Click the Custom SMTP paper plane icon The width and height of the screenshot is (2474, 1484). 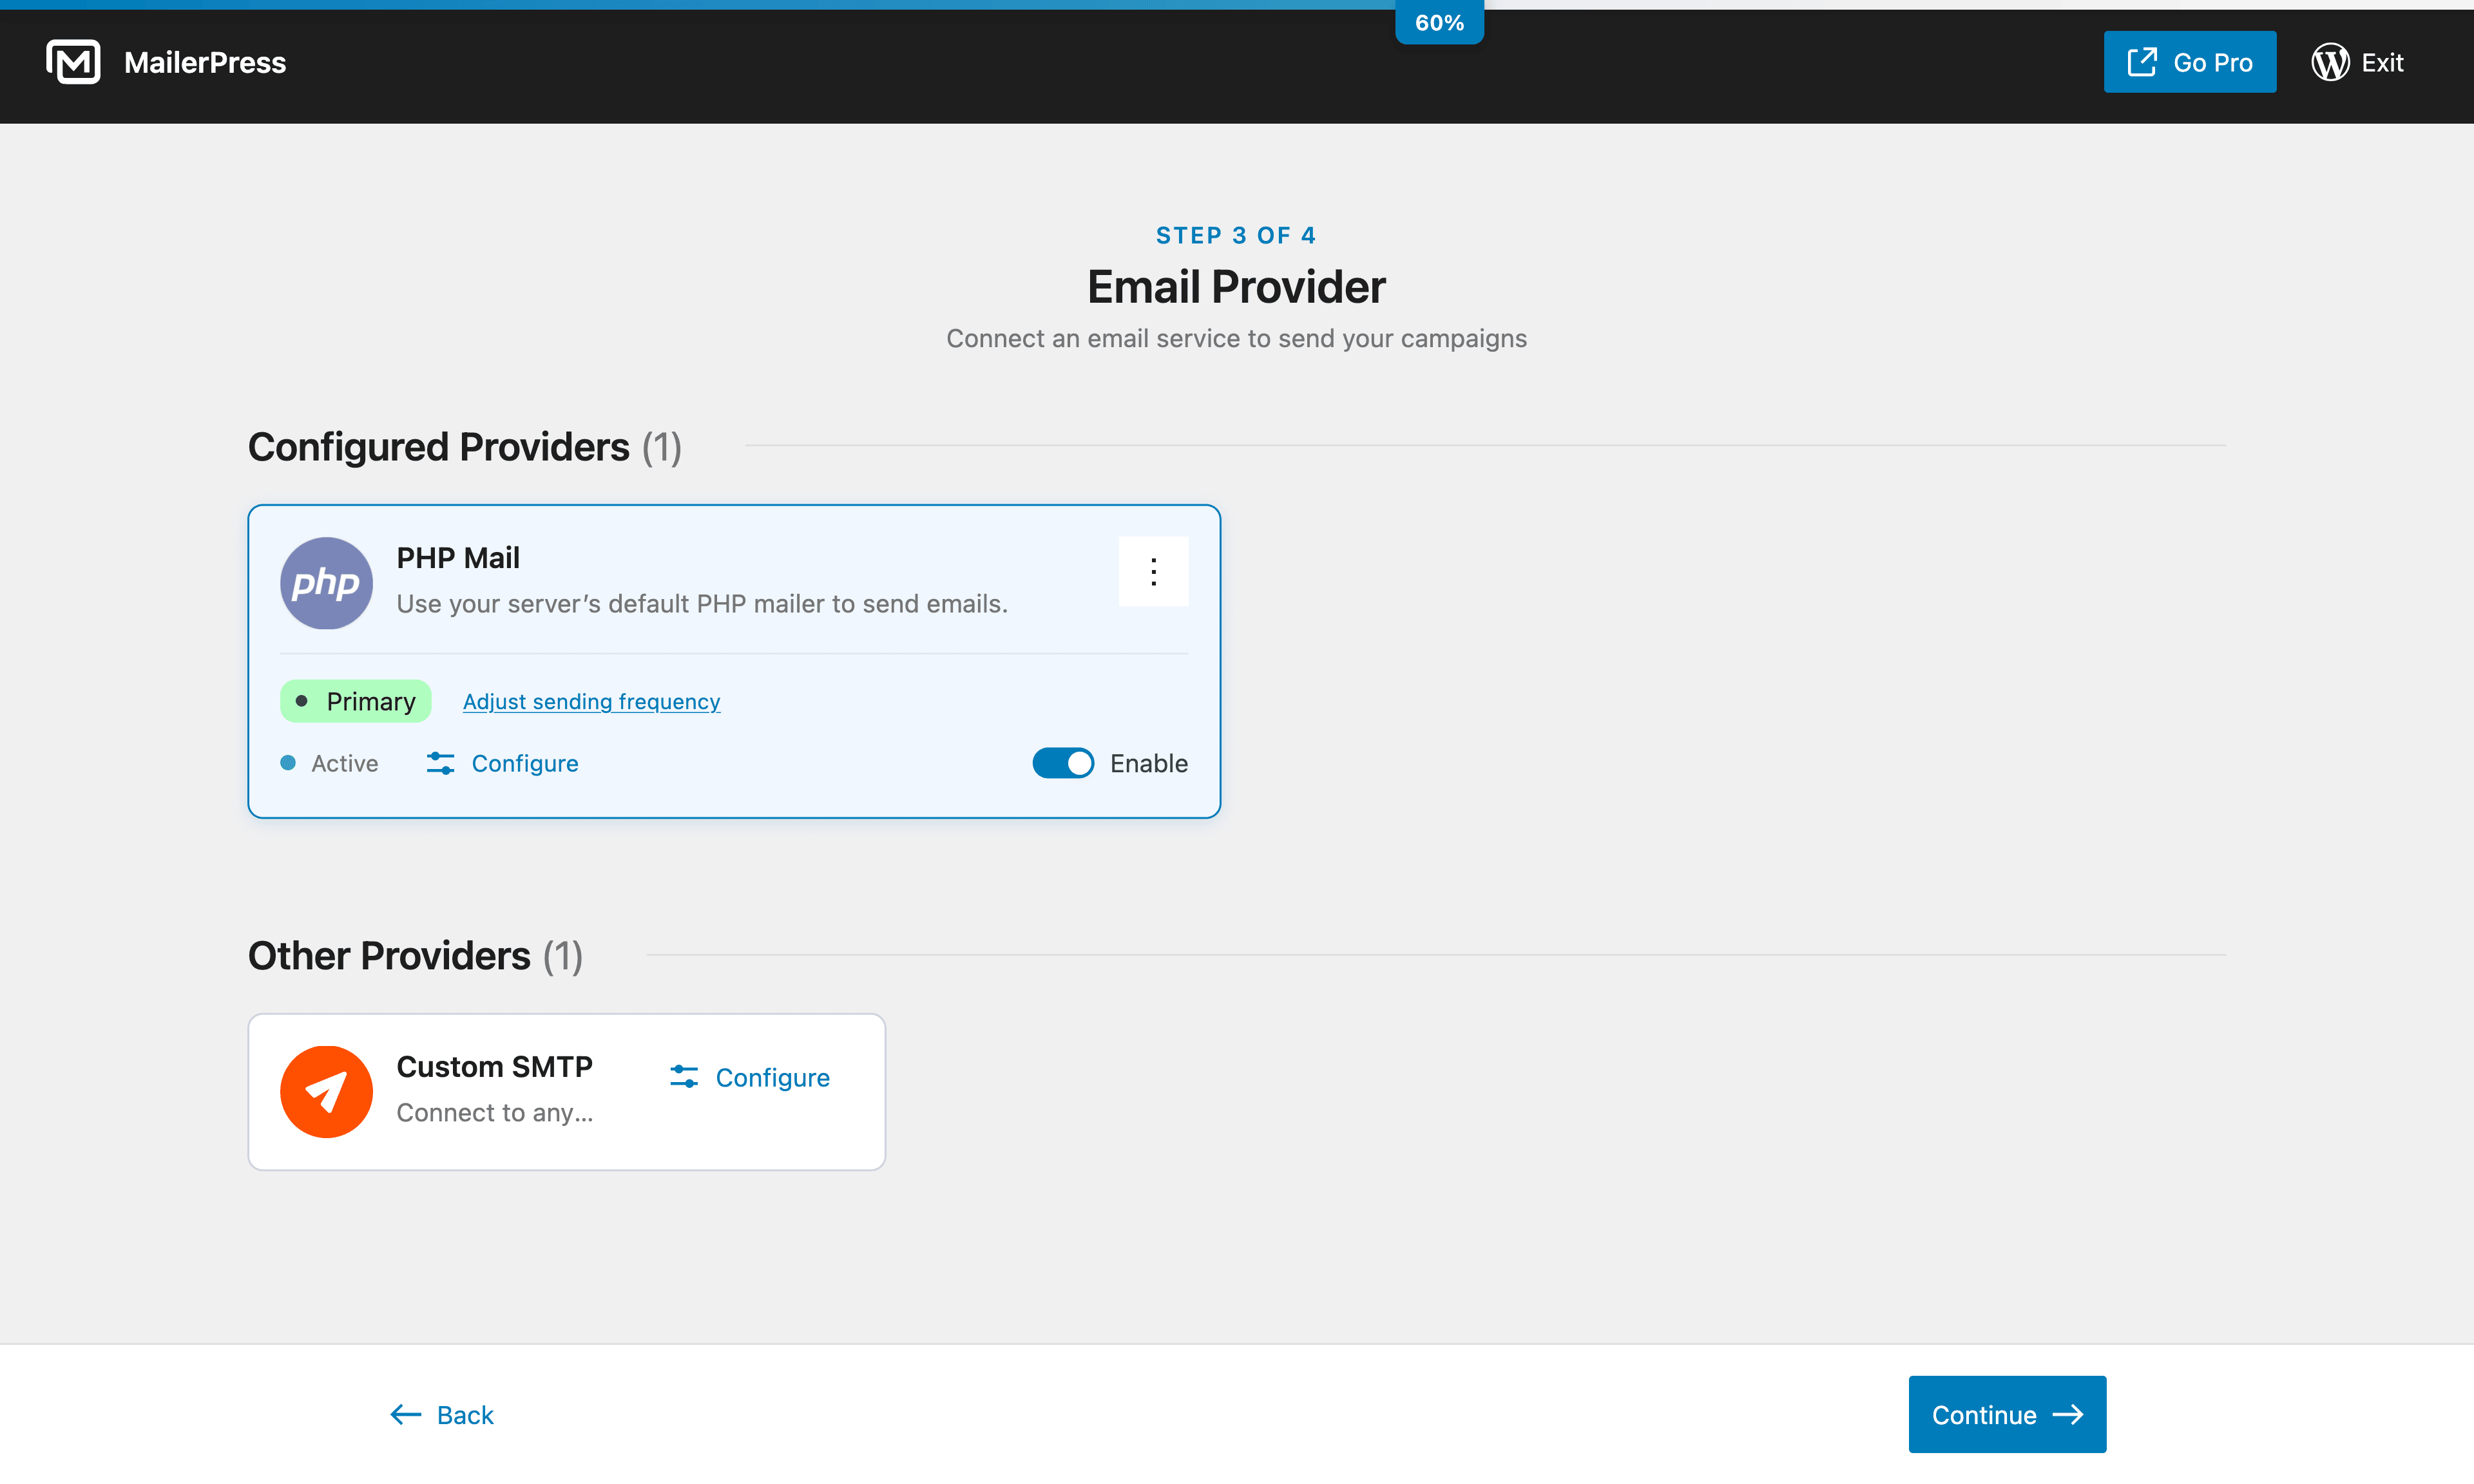pos(326,1091)
